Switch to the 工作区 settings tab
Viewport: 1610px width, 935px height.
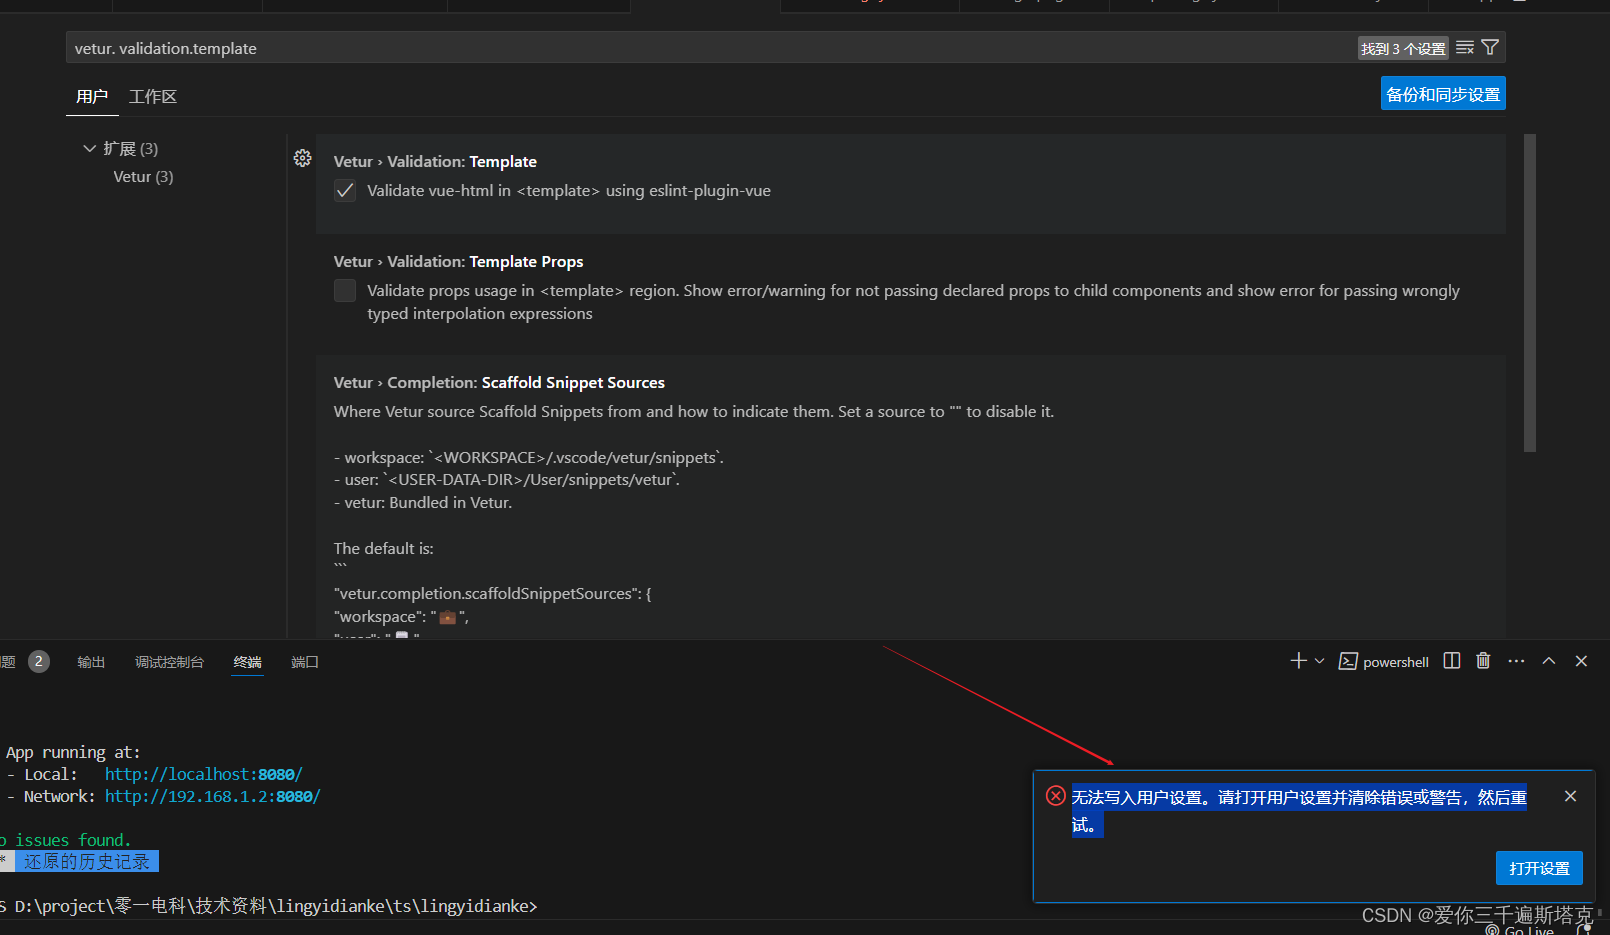pos(153,97)
